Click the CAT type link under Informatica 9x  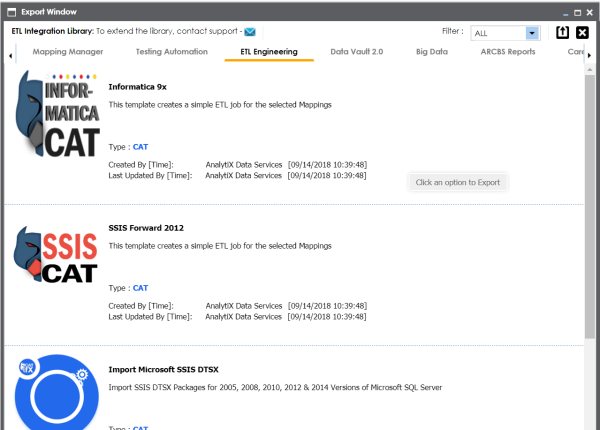pyautogui.click(x=140, y=146)
